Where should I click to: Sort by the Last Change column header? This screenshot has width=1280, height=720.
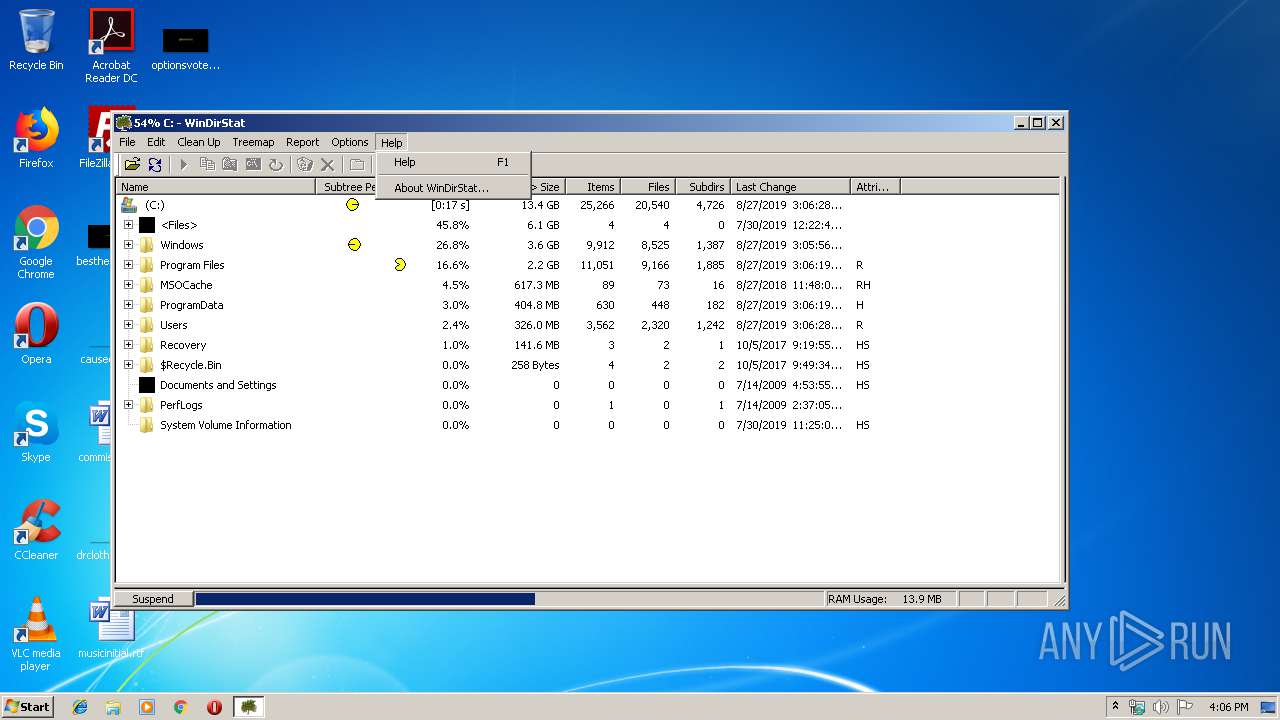point(790,187)
